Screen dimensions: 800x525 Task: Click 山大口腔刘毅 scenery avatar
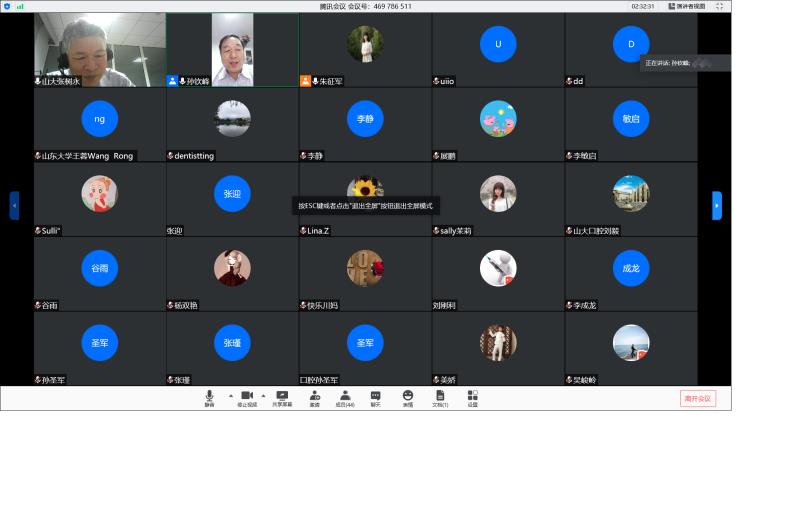pyautogui.click(x=631, y=193)
